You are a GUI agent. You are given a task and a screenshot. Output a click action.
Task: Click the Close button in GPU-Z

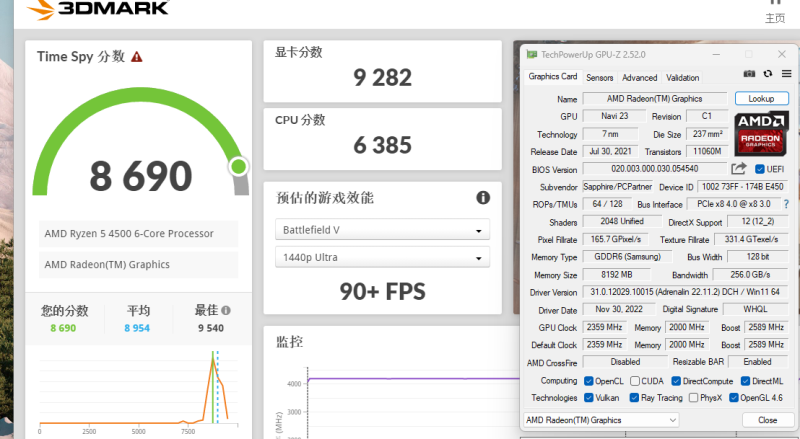coord(767,420)
